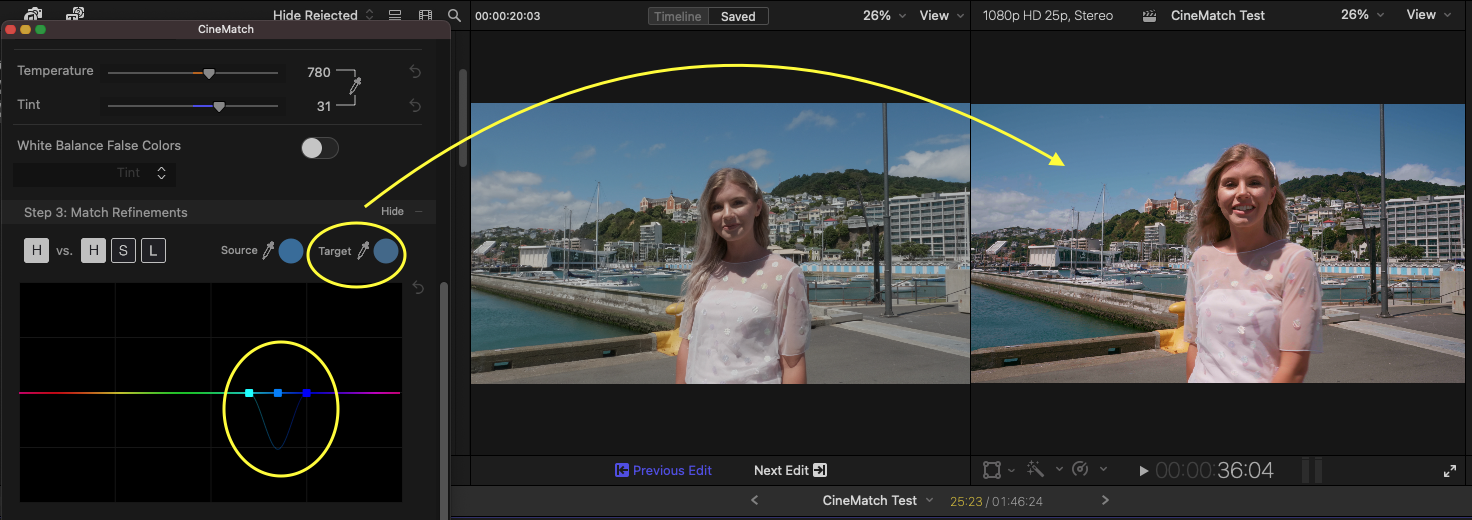Screen dimensions: 1472x520
Task: Open the browser search magnifier
Action: (x=454, y=16)
